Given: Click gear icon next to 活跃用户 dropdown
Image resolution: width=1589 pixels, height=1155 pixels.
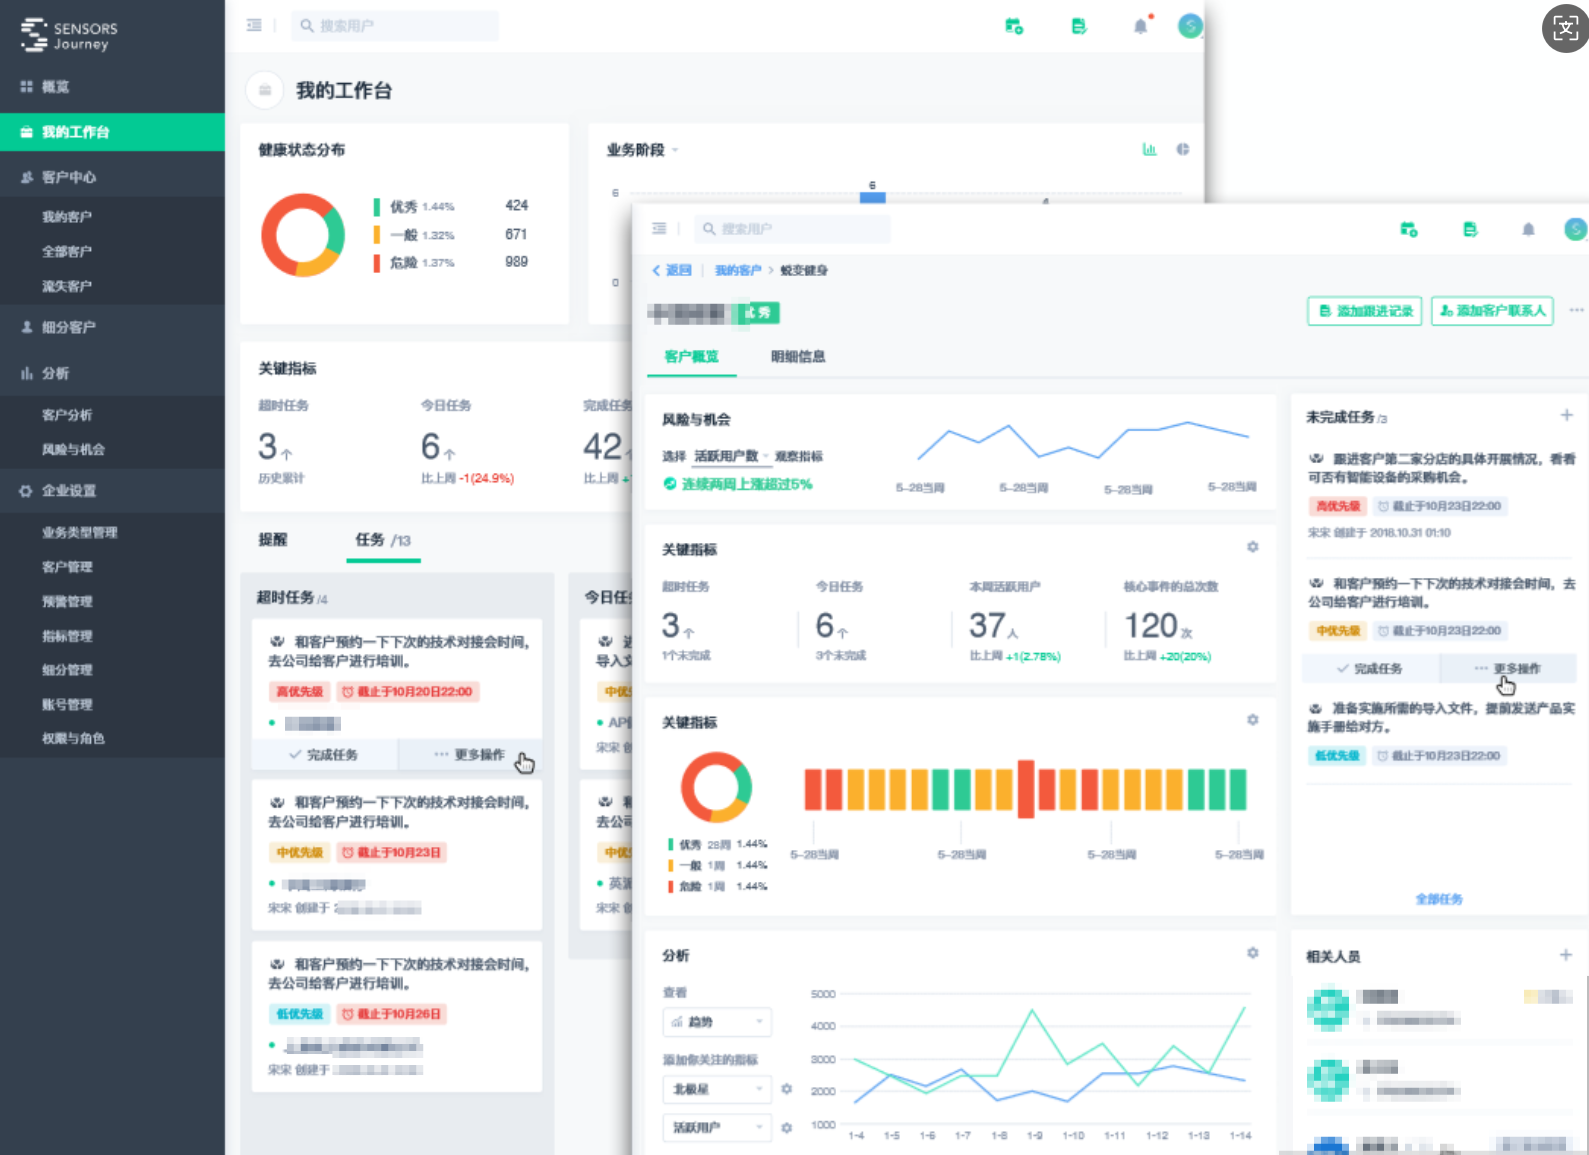Looking at the screenshot, I should pos(787,1128).
